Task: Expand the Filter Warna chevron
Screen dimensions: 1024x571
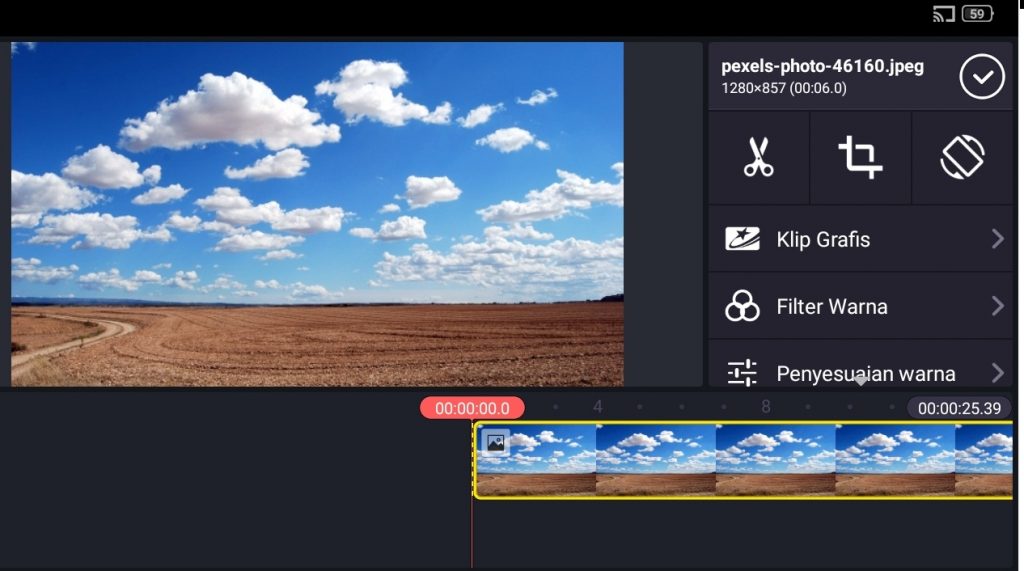Action: 997,306
